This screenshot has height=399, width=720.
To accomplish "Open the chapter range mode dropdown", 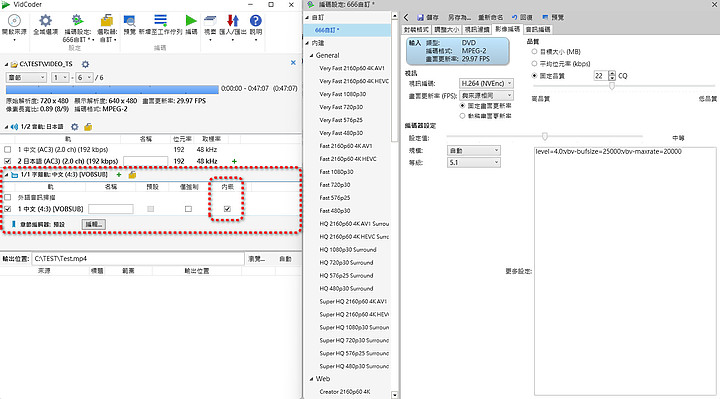I will (26, 78).
